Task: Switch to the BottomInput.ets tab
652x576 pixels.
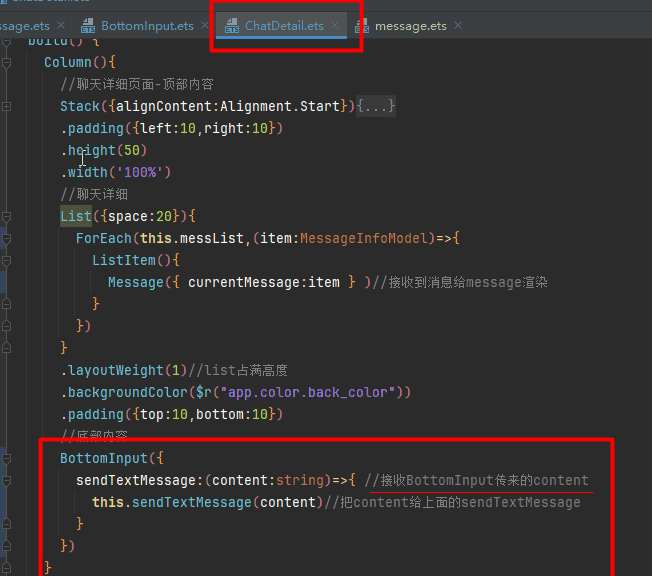Action: (147, 26)
